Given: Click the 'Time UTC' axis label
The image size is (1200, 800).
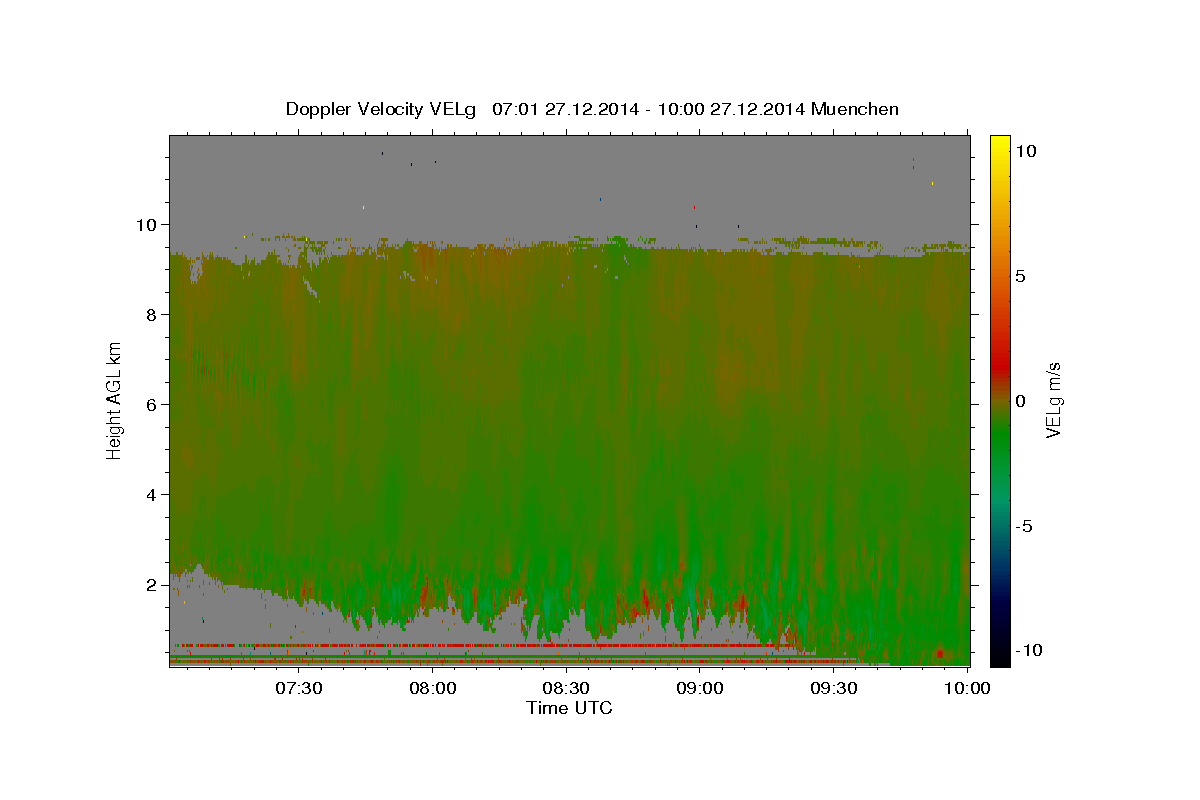Looking at the screenshot, I should (569, 708).
